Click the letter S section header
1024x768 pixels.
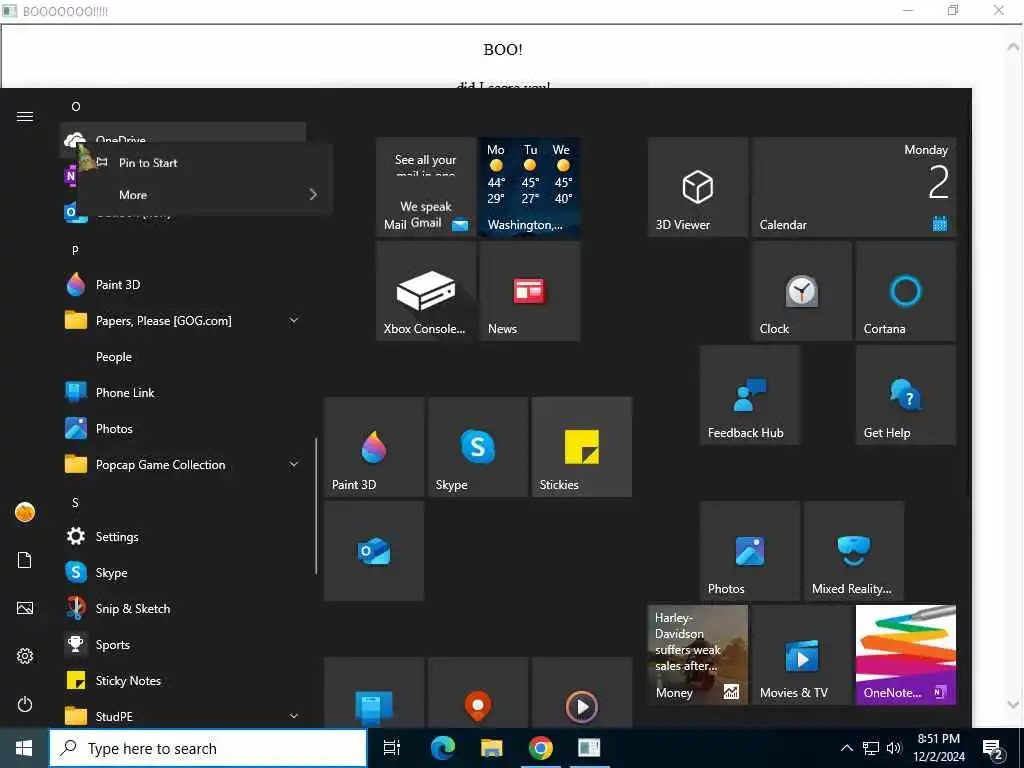click(75, 502)
